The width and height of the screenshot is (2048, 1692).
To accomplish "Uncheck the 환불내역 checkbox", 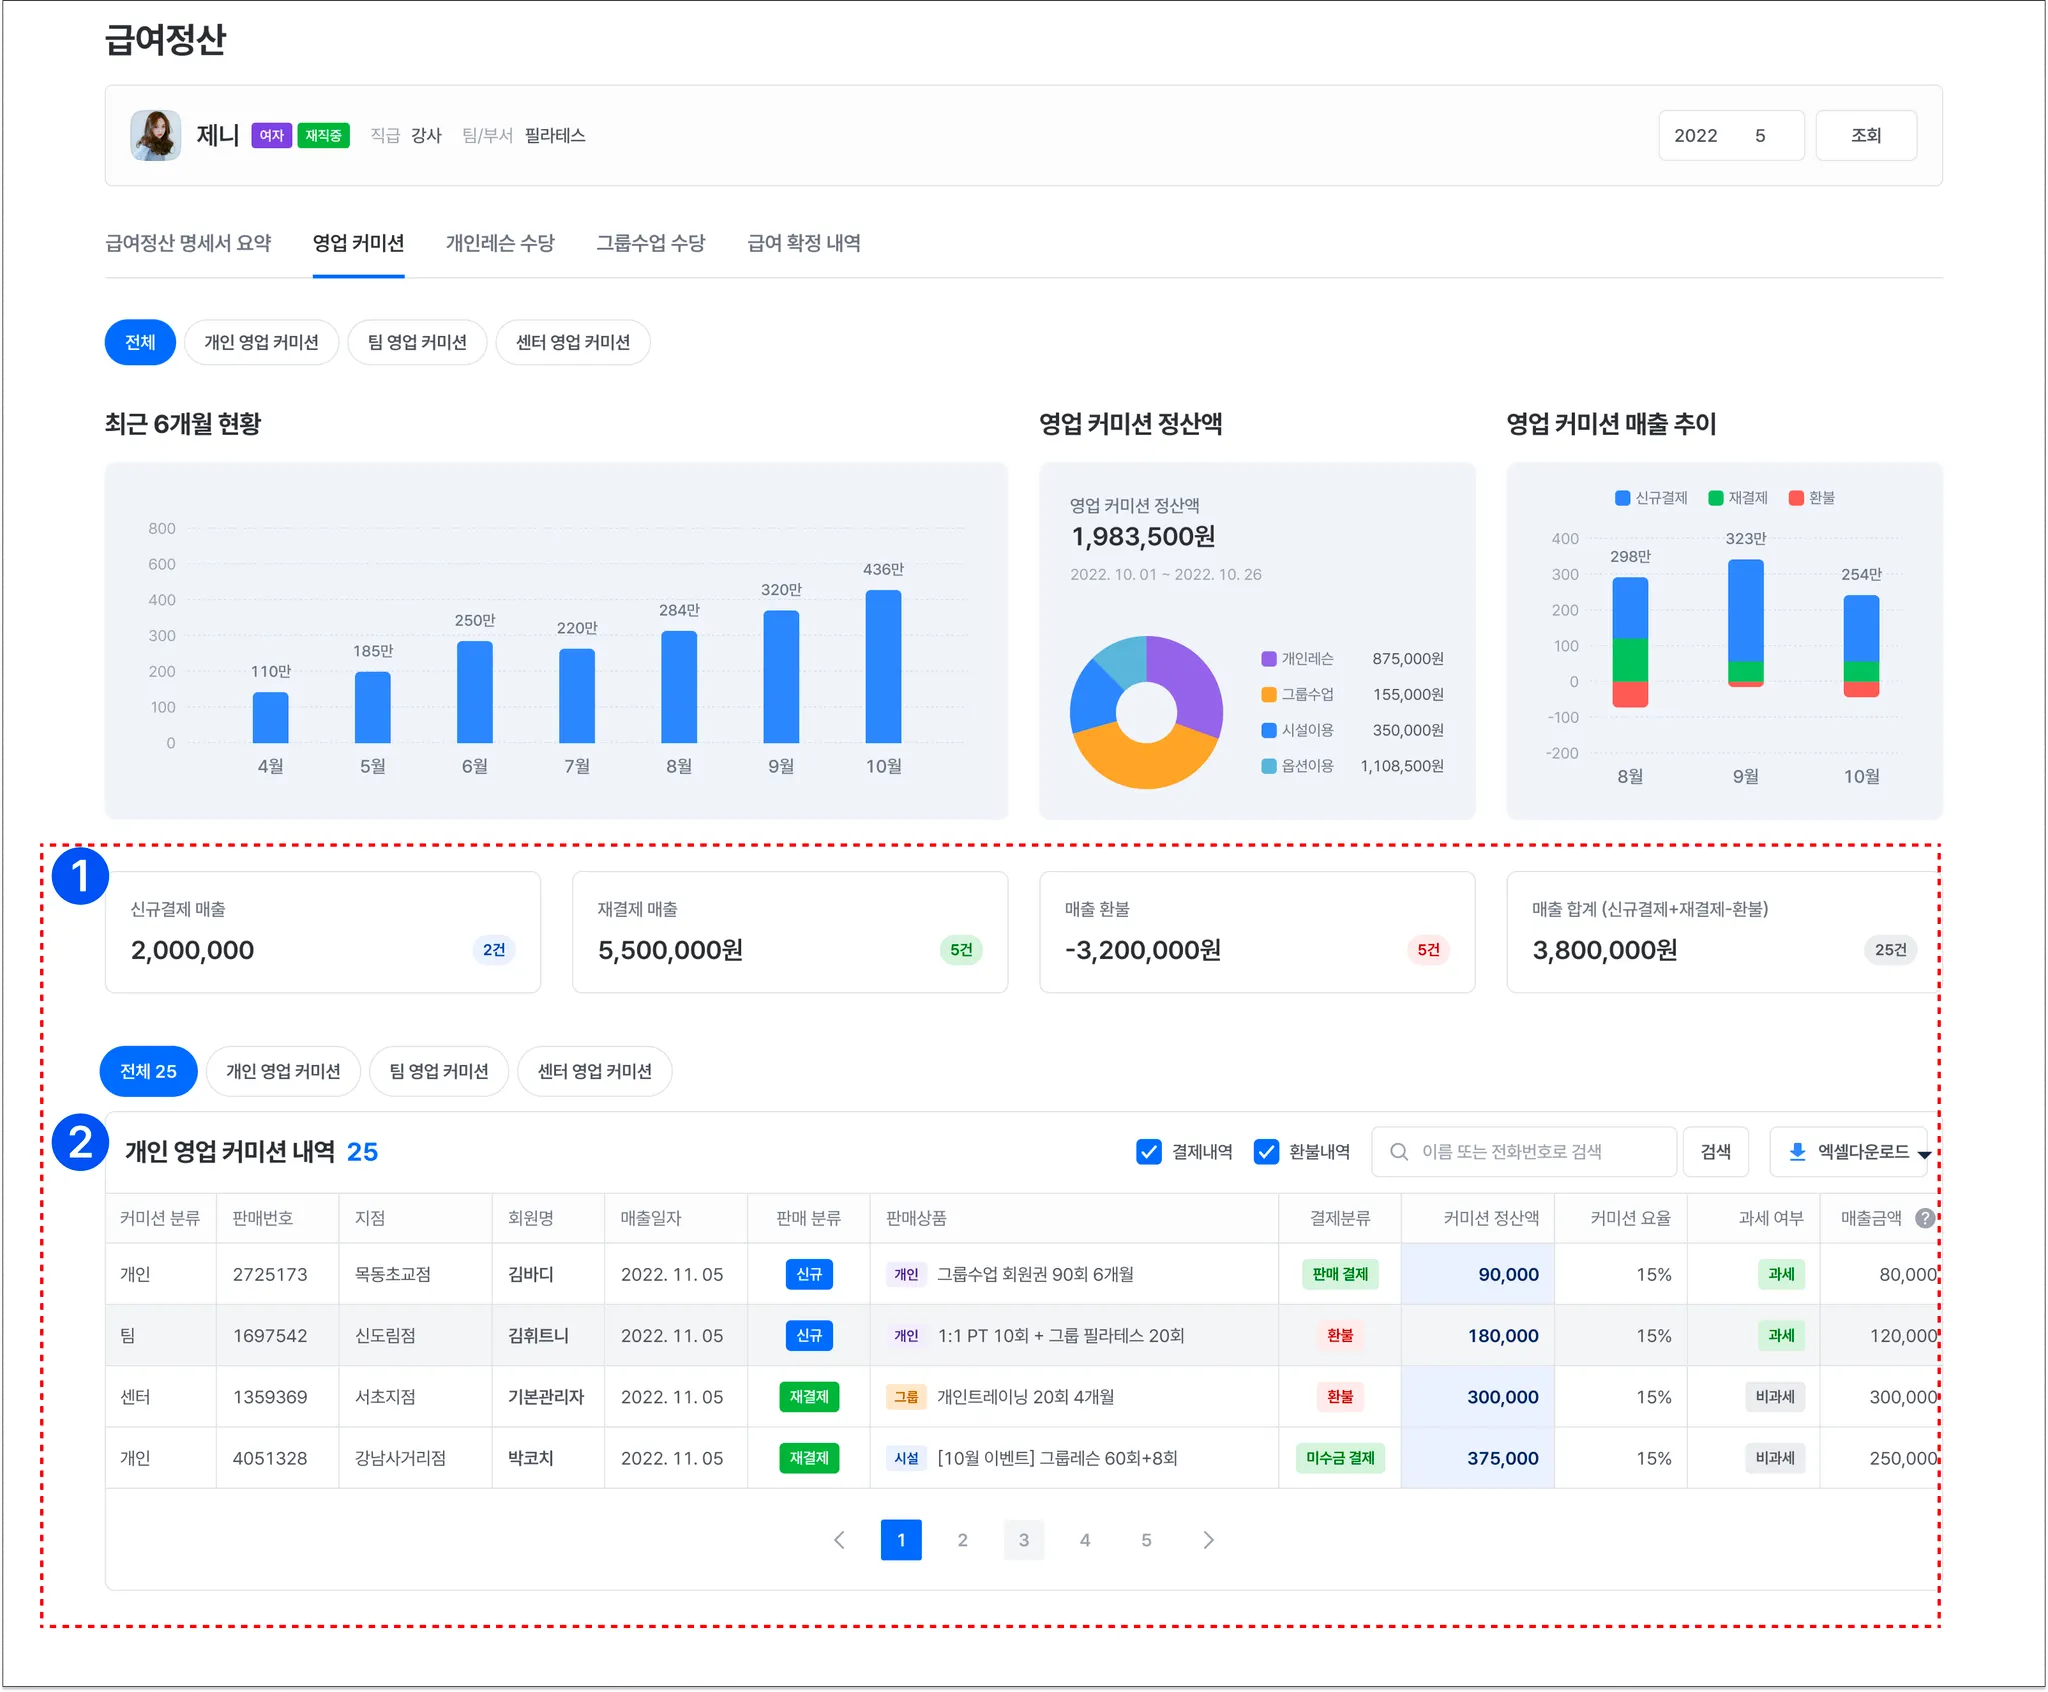I will point(1266,1152).
